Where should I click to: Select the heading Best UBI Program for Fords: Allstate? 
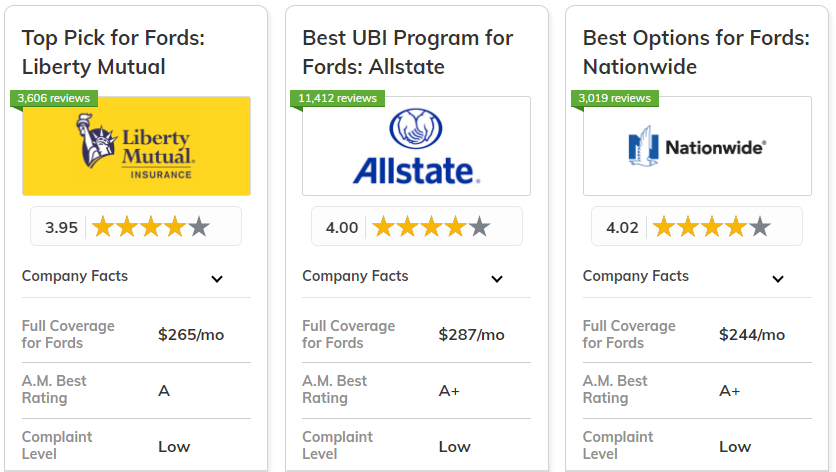[408, 52]
